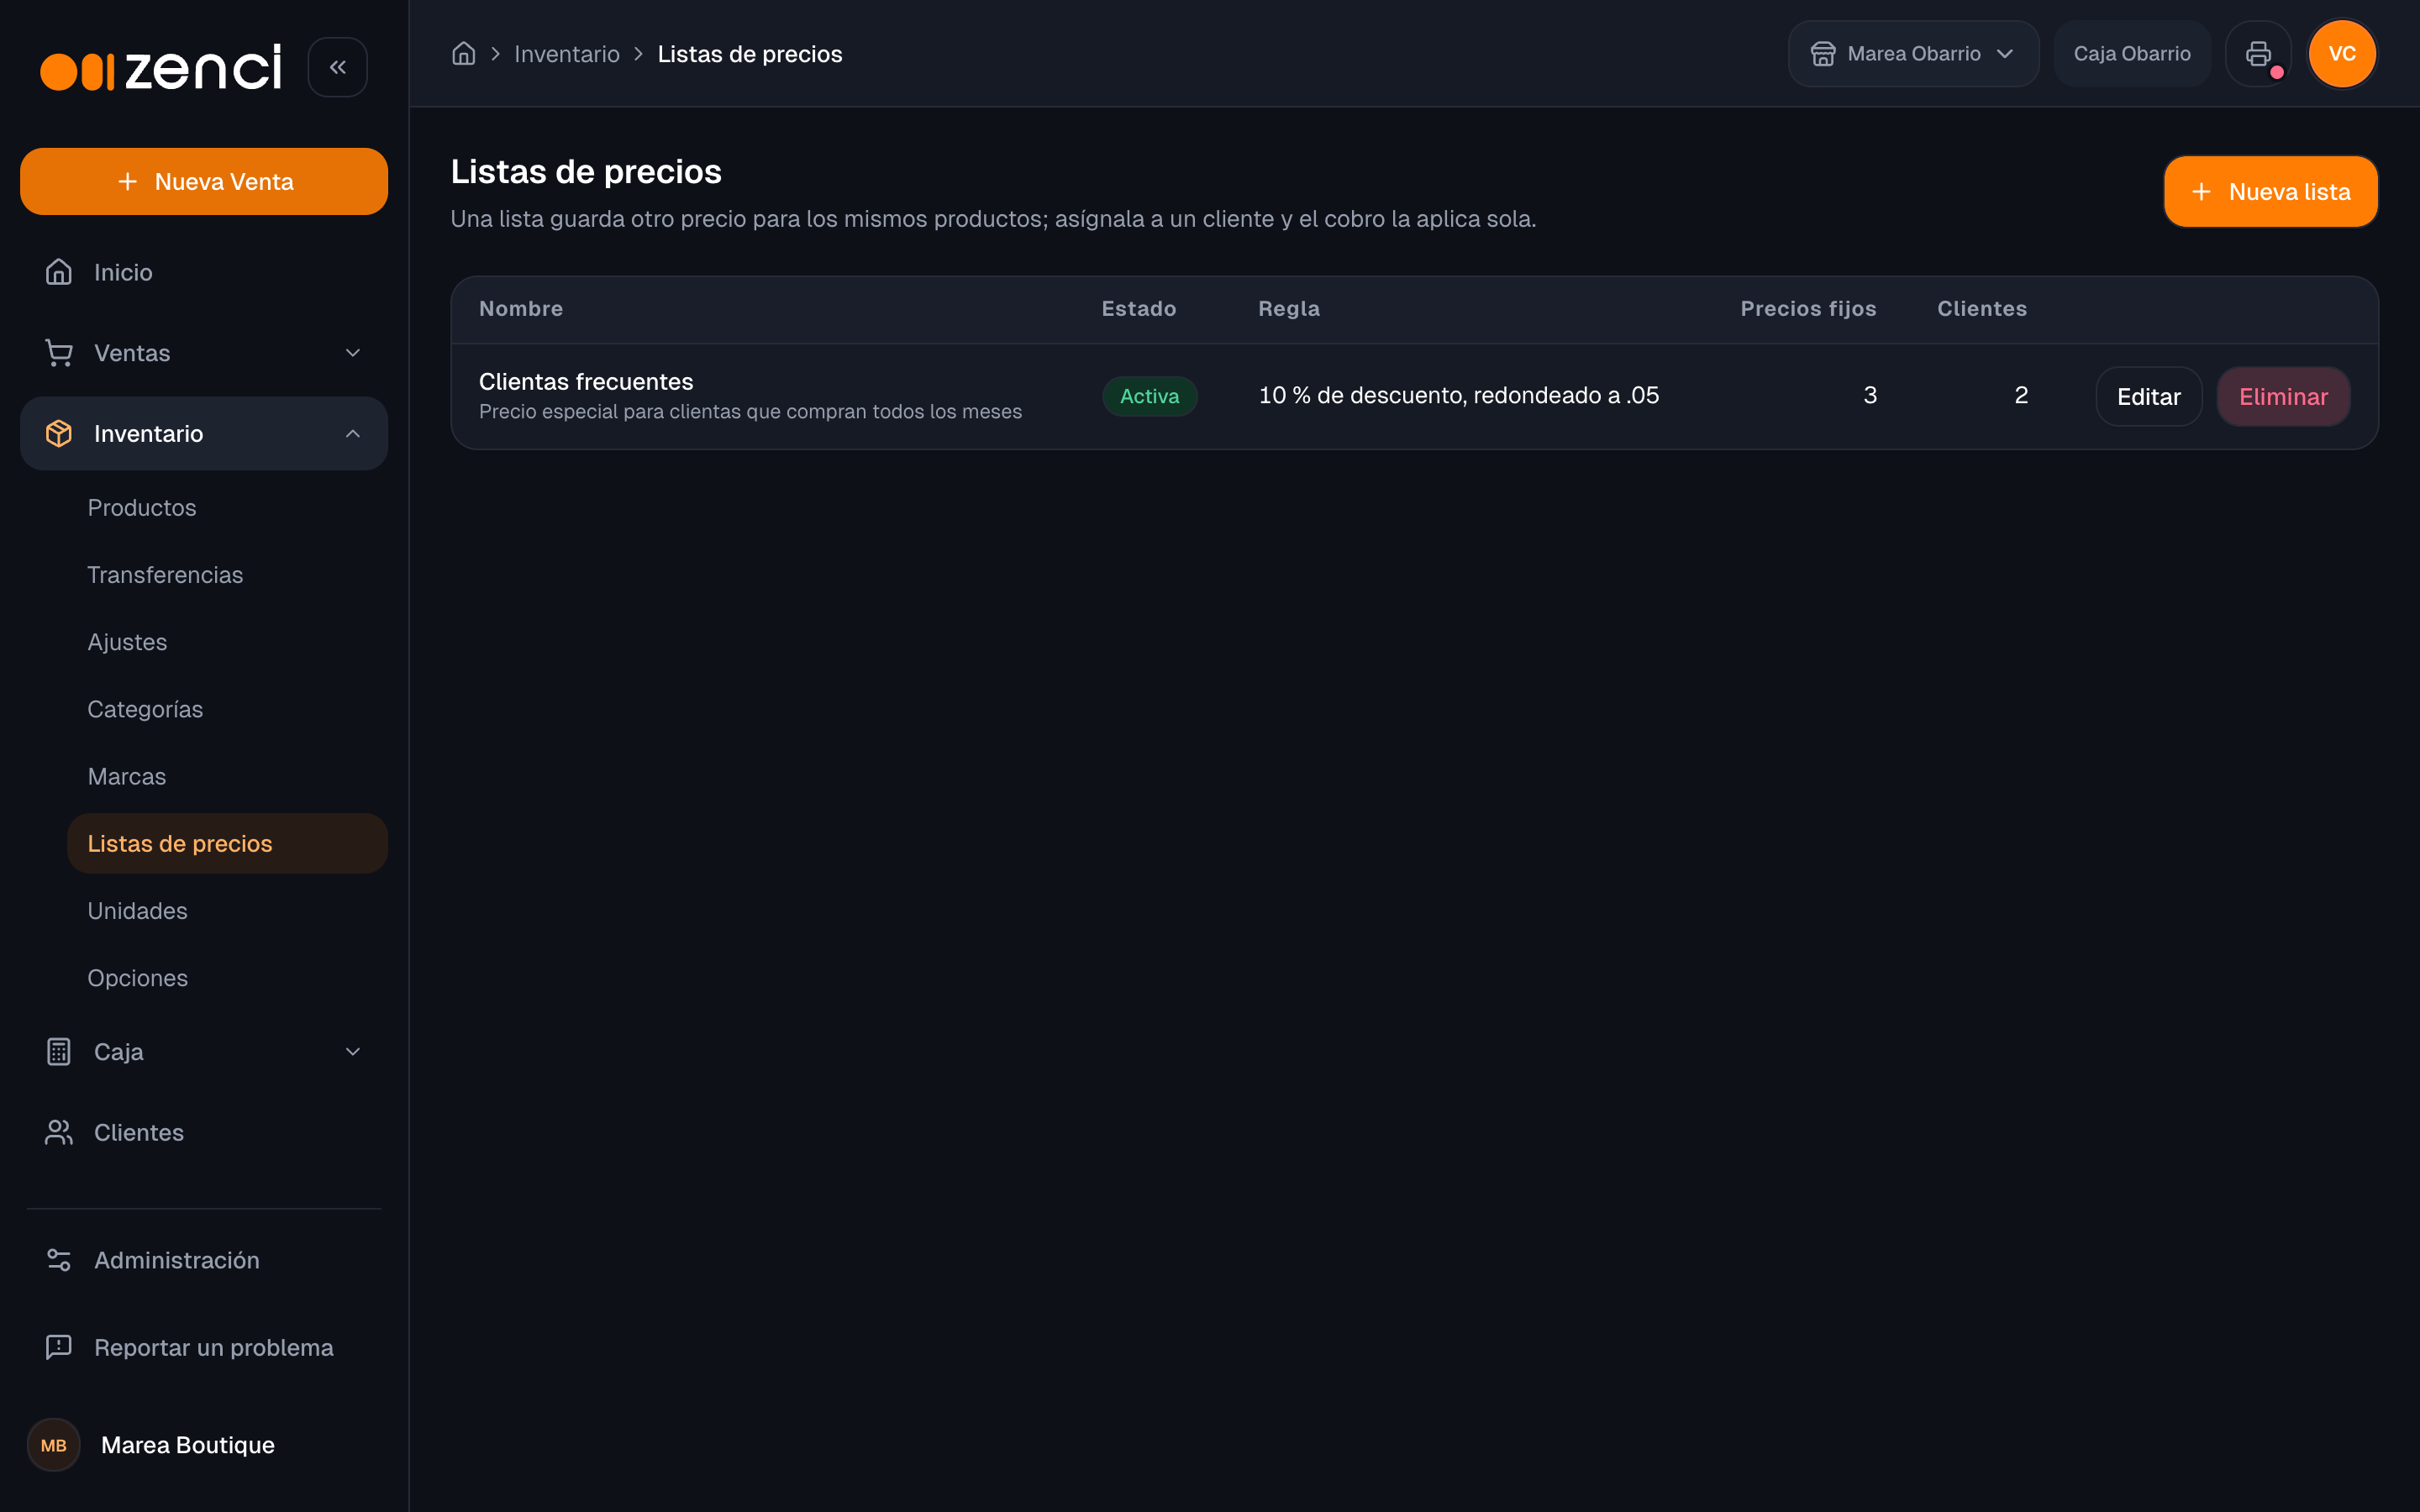The height and width of the screenshot is (1512, 2420).
Task: Click the Precios fijos column header
Action: pos(1808,309)
